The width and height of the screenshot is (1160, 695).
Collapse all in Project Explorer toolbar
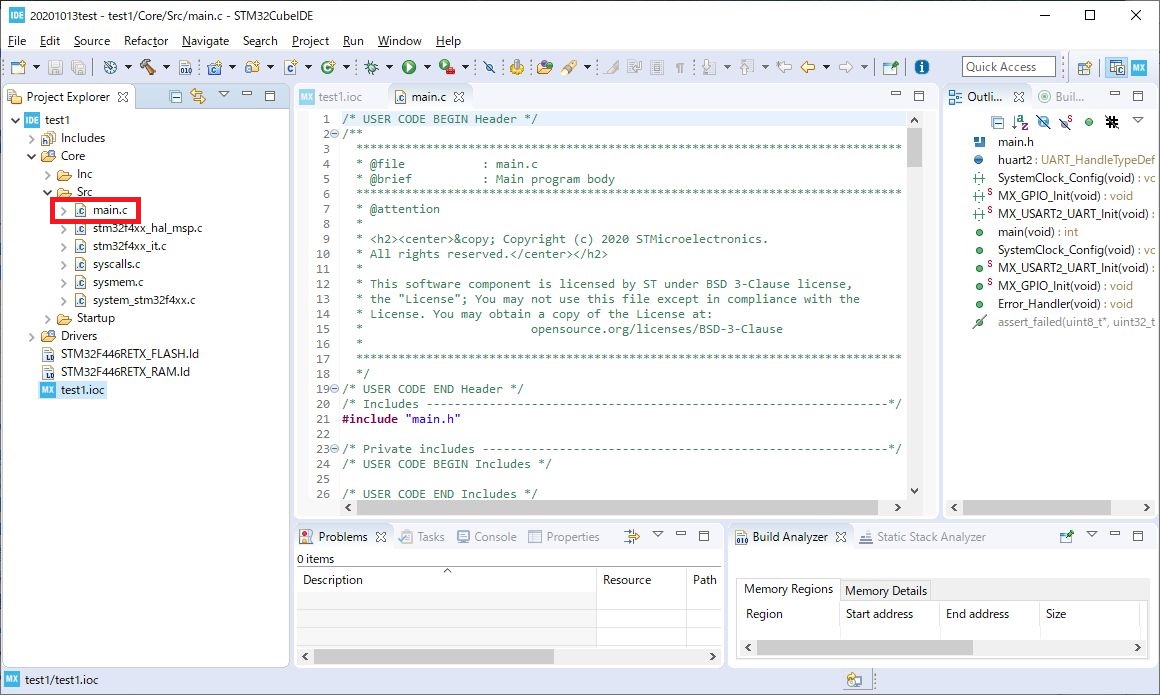click(x=176, y=96)
